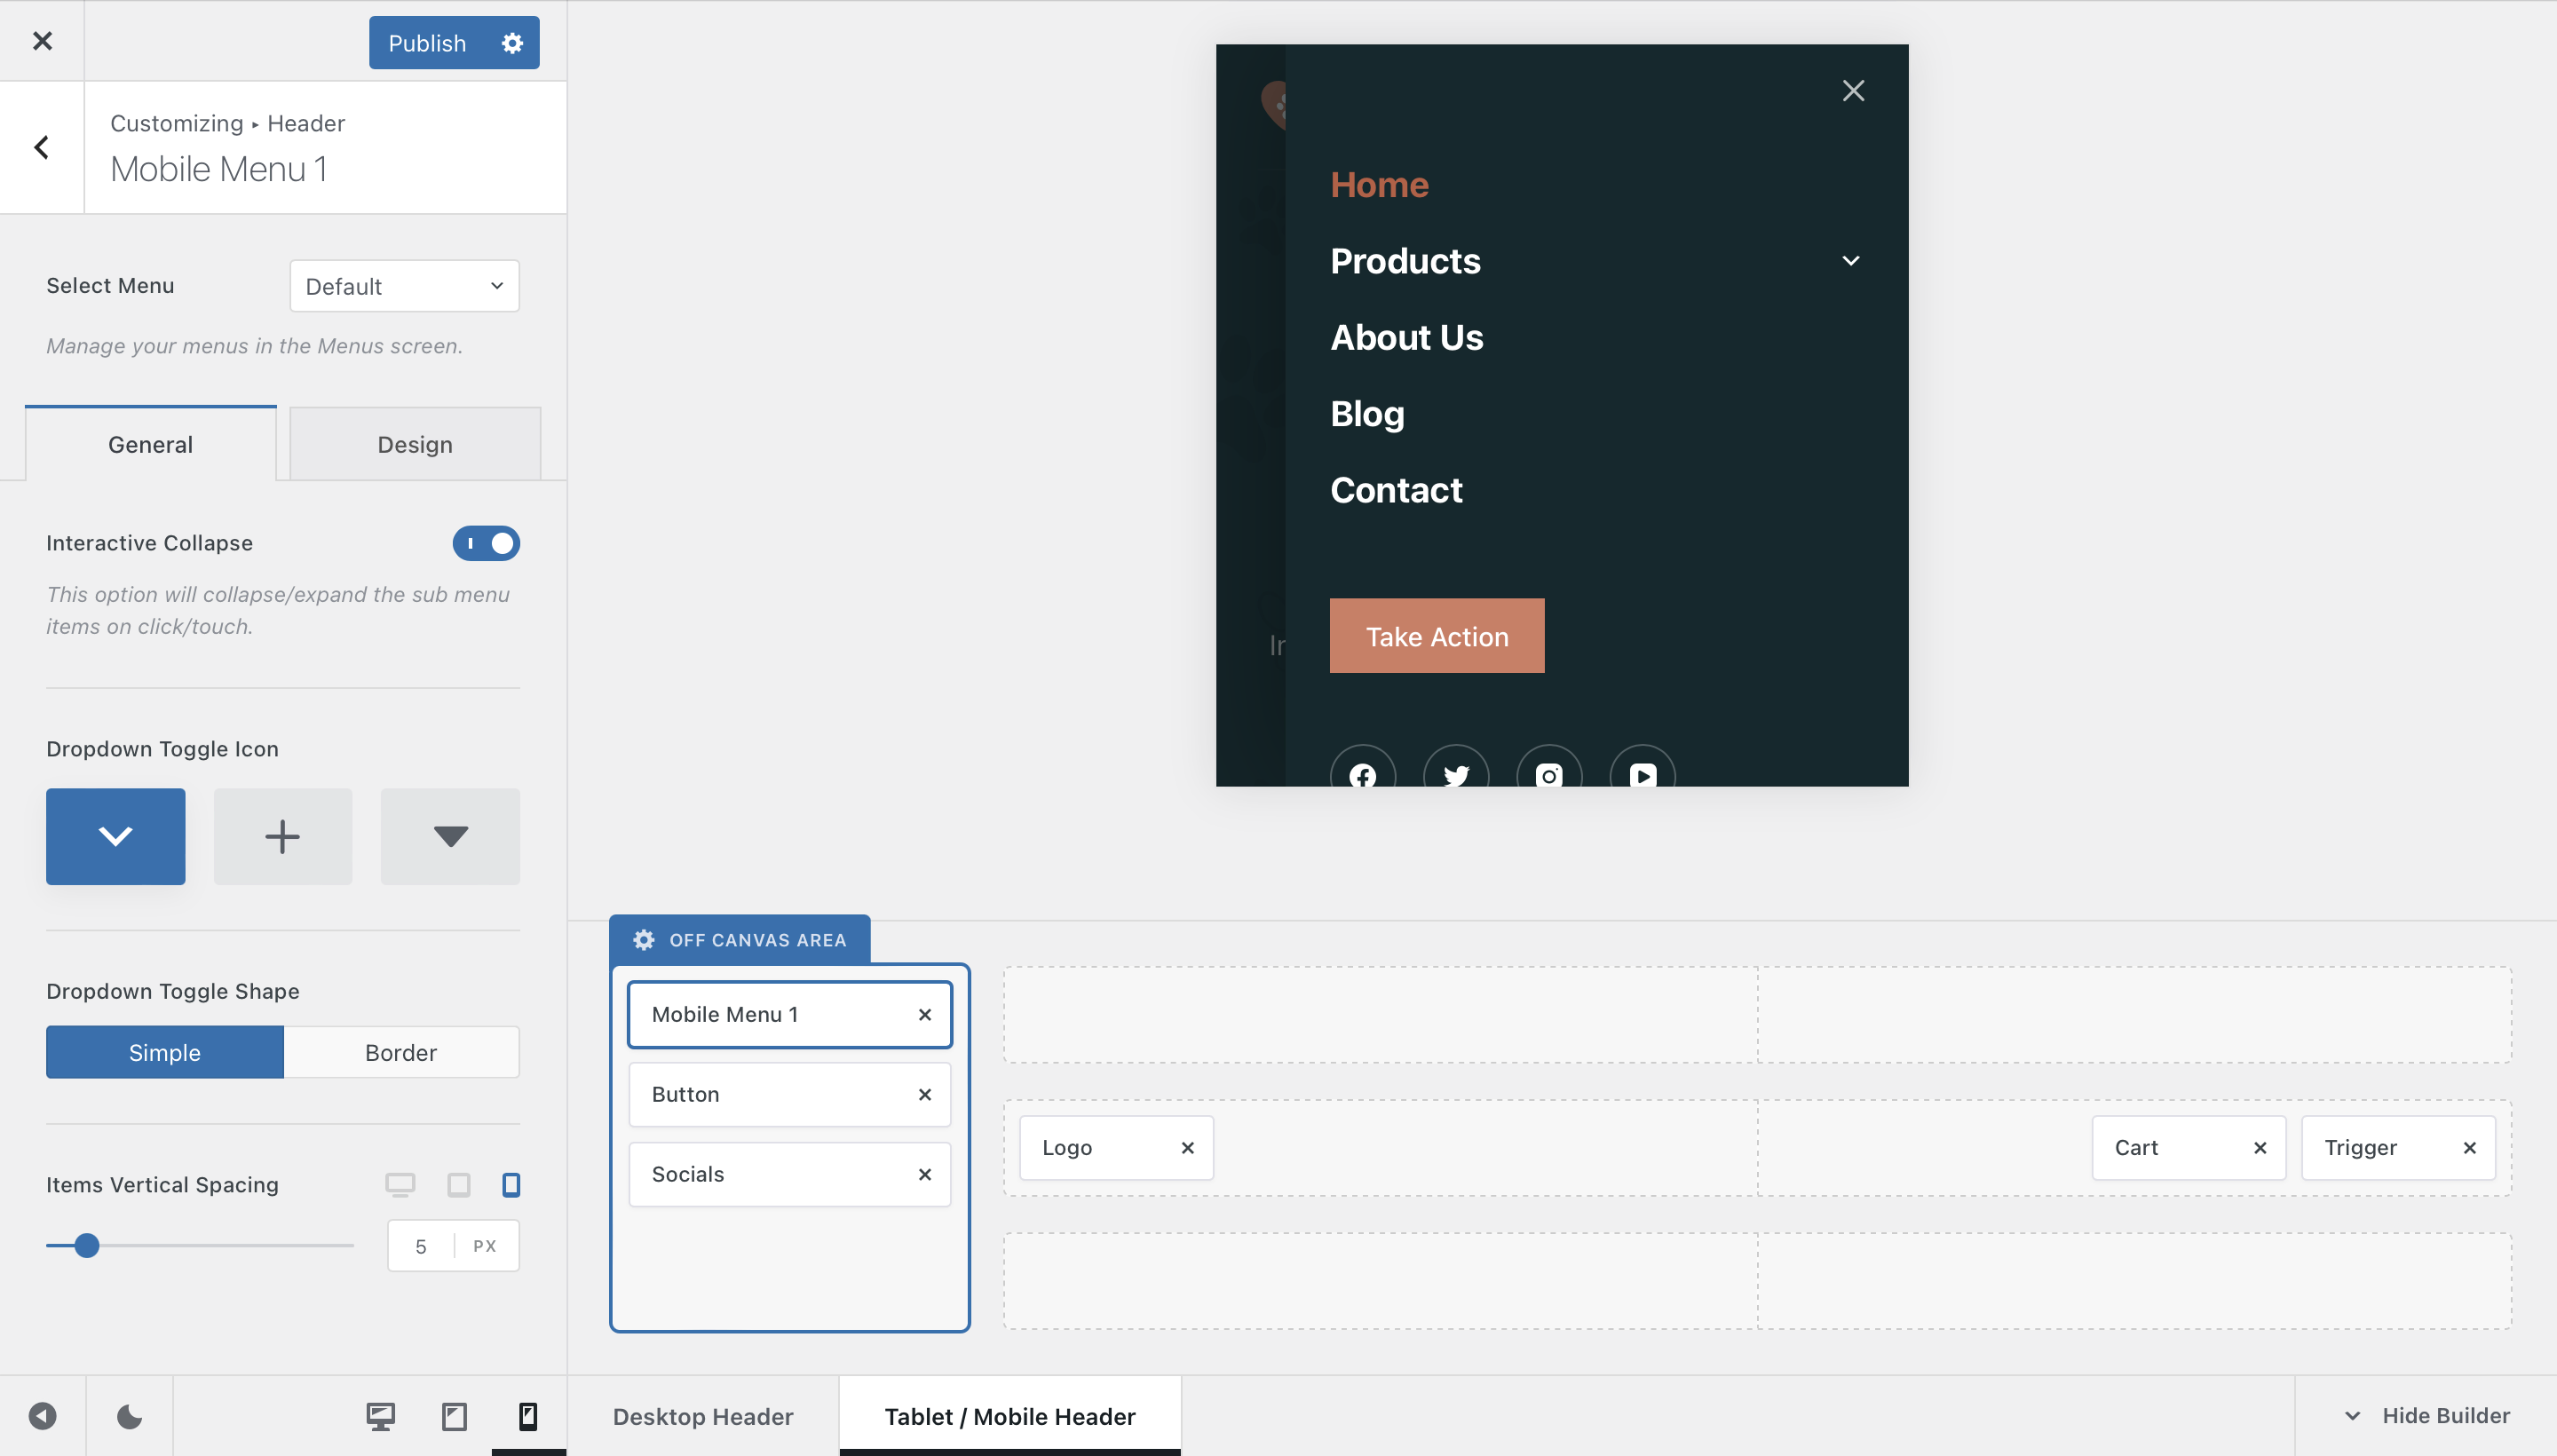The height and width of the screenshot is (1456, 2557).
Task: Remove the Socials item from off canvas
Action: (x=925, y=1174)
